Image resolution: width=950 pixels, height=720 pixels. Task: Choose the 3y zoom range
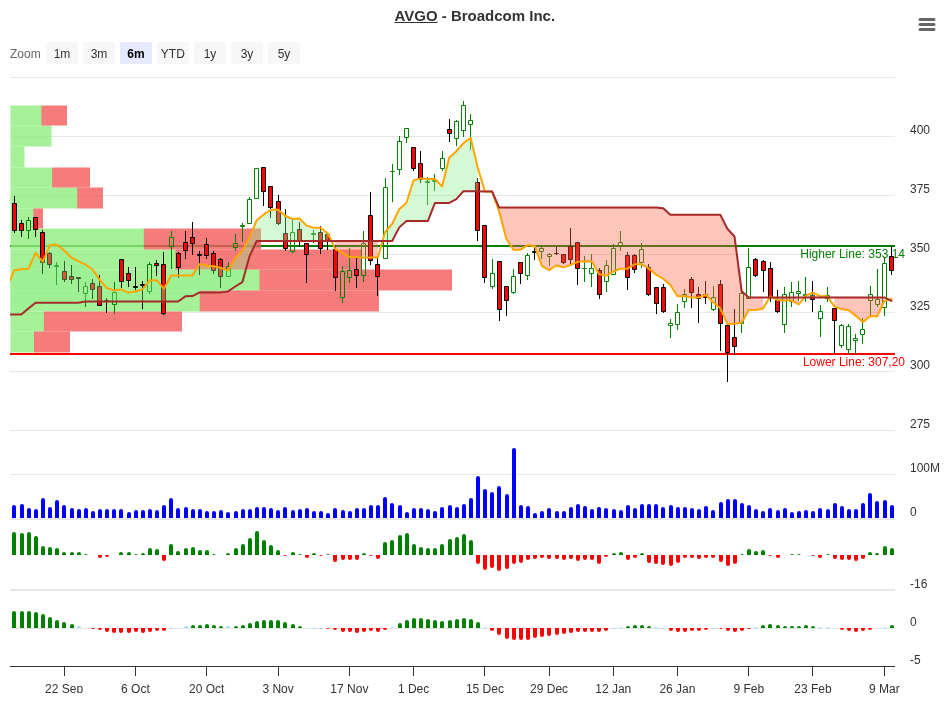(247, 53)
